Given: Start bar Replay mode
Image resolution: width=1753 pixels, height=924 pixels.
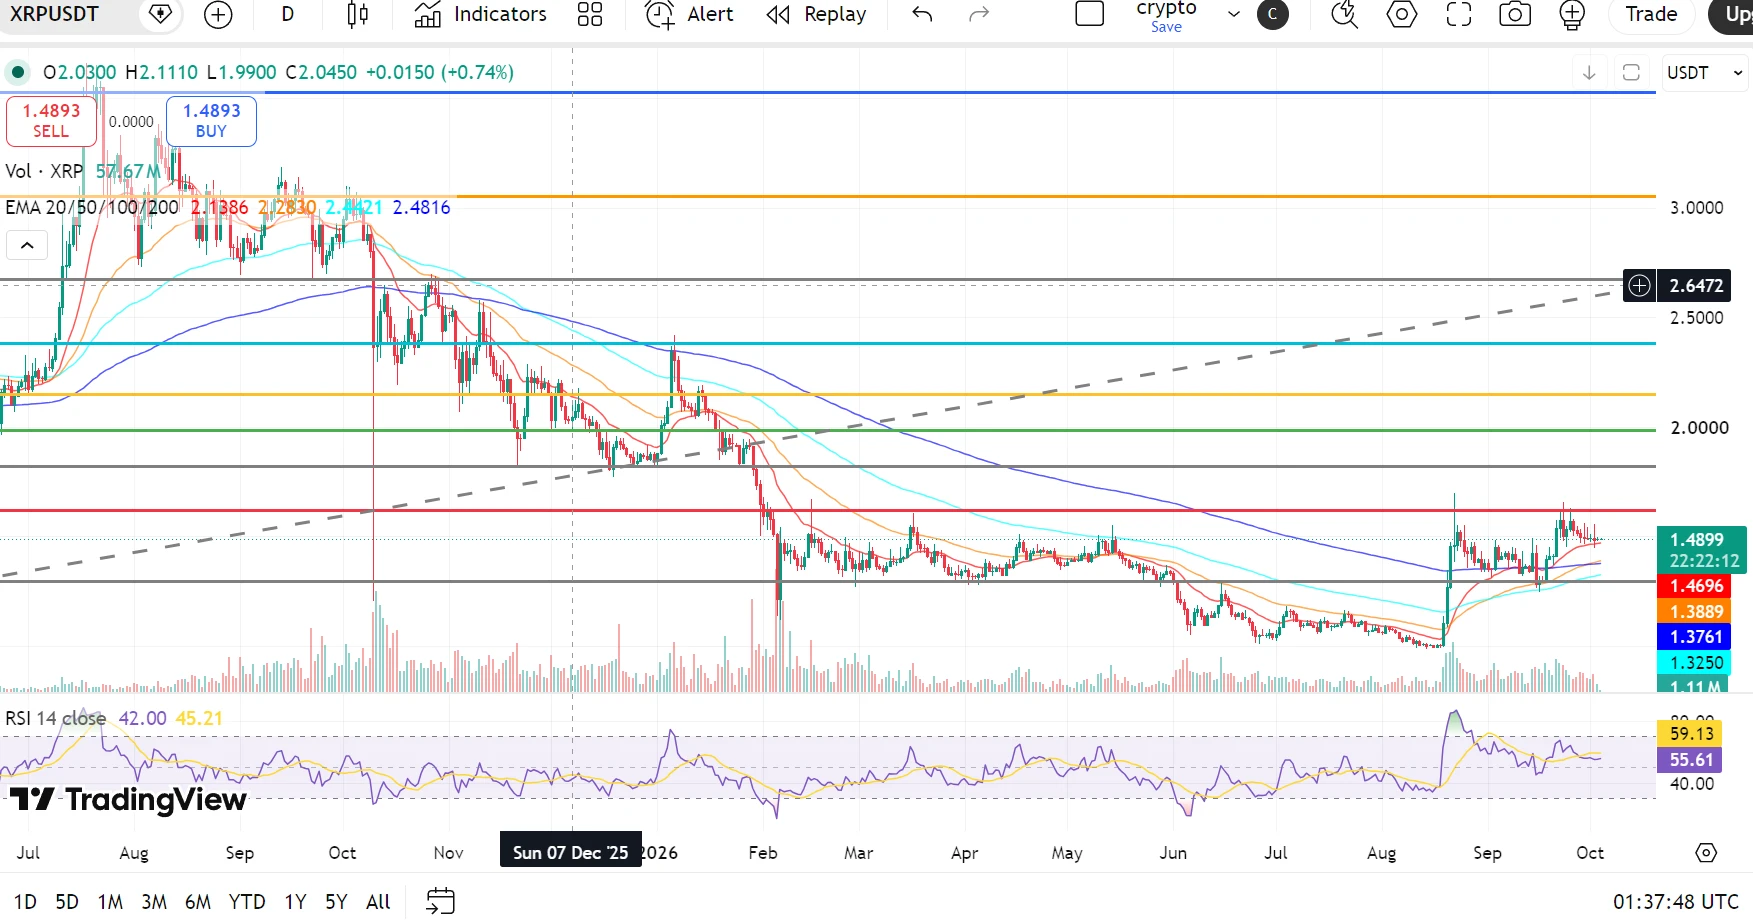Looking at the screenshot, I should [817, 14].
